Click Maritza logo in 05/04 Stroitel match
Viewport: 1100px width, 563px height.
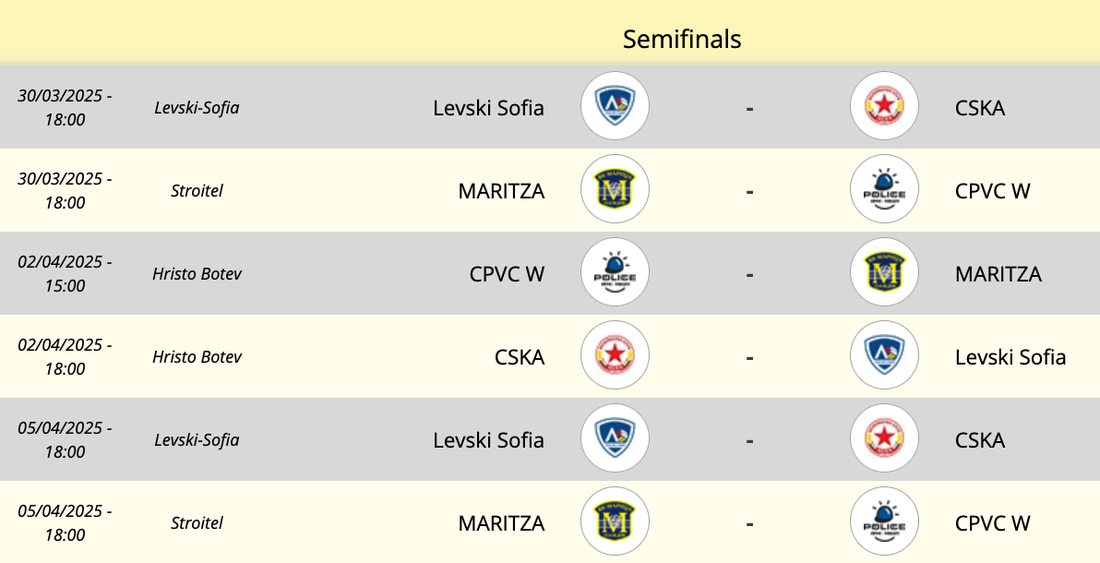[615, 521]
